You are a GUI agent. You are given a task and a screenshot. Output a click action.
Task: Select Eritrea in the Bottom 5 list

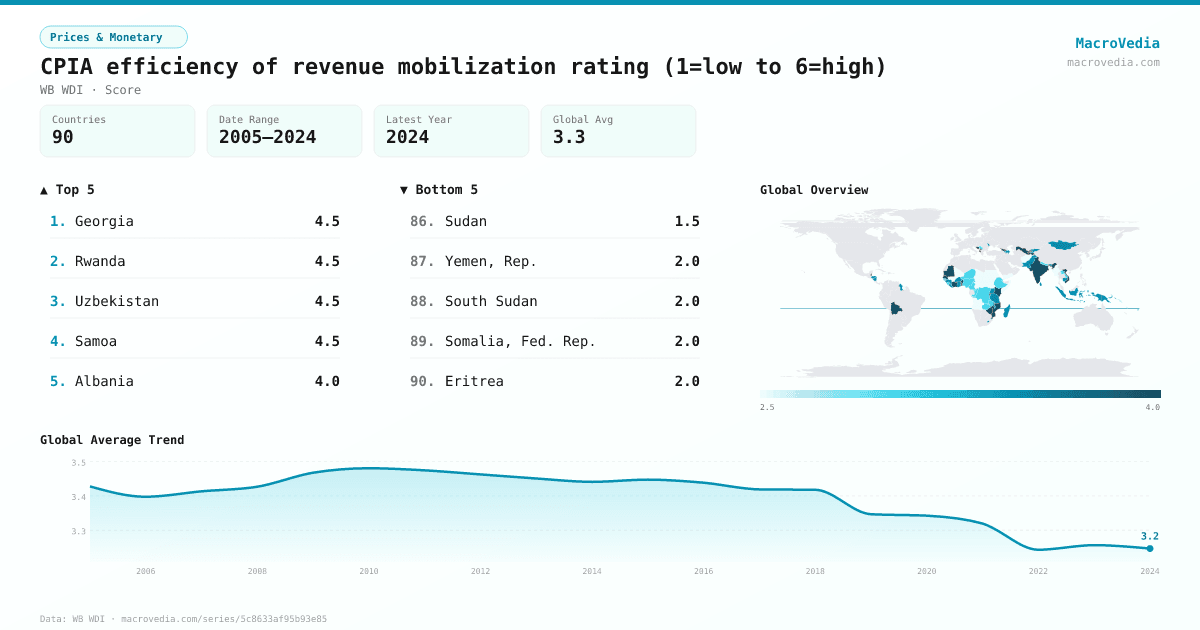tap(476, 381)
